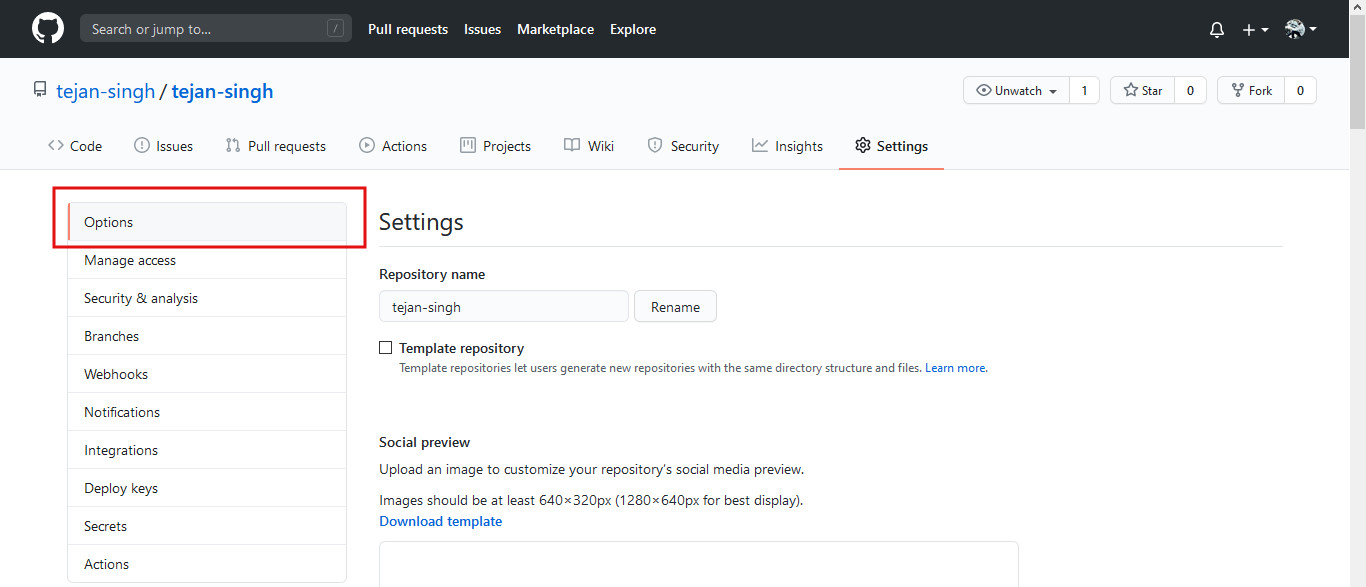
Task: Select Options in settings sidebar
Action: click(x=207, y=222)
